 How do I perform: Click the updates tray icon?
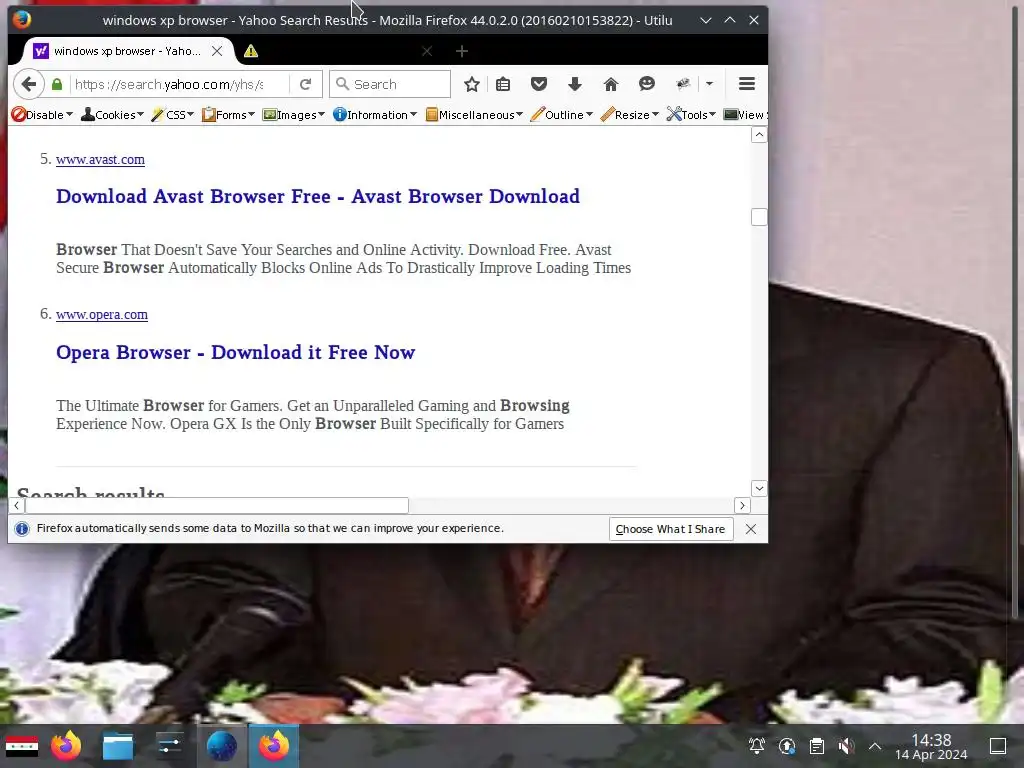click(x=787, y=746)
